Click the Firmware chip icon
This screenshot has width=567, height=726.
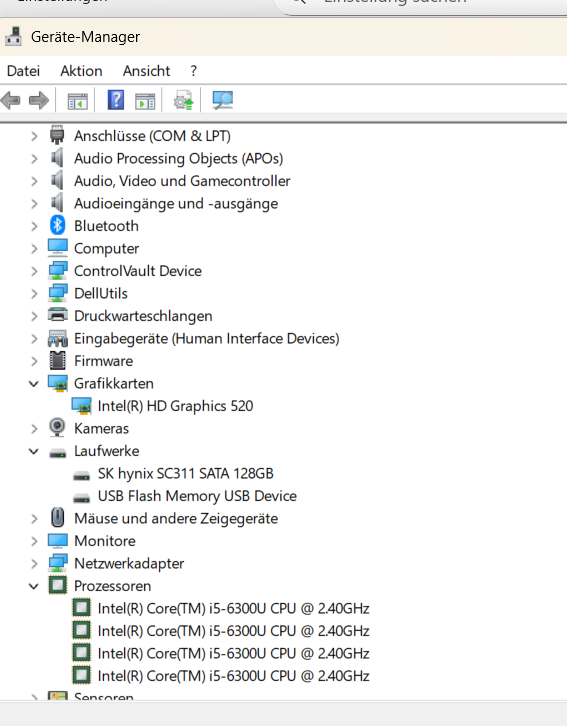(x=57, y=361)
